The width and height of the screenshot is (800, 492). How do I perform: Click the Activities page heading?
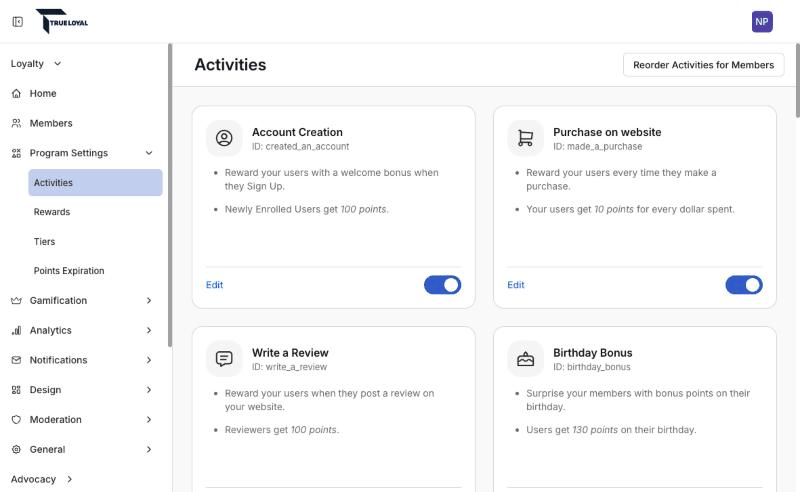point(230,65)
